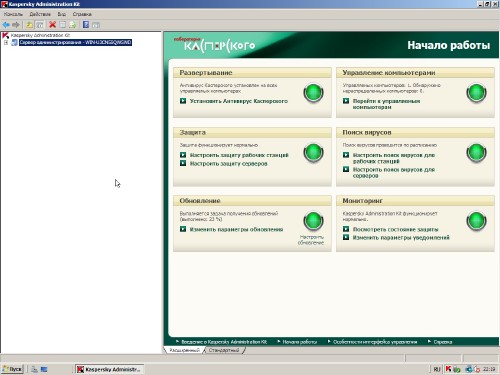Click arrow icon beside Установить Антивирус Касперского
500x375 pixels.
pyautogui.click(x=183, y=101)
